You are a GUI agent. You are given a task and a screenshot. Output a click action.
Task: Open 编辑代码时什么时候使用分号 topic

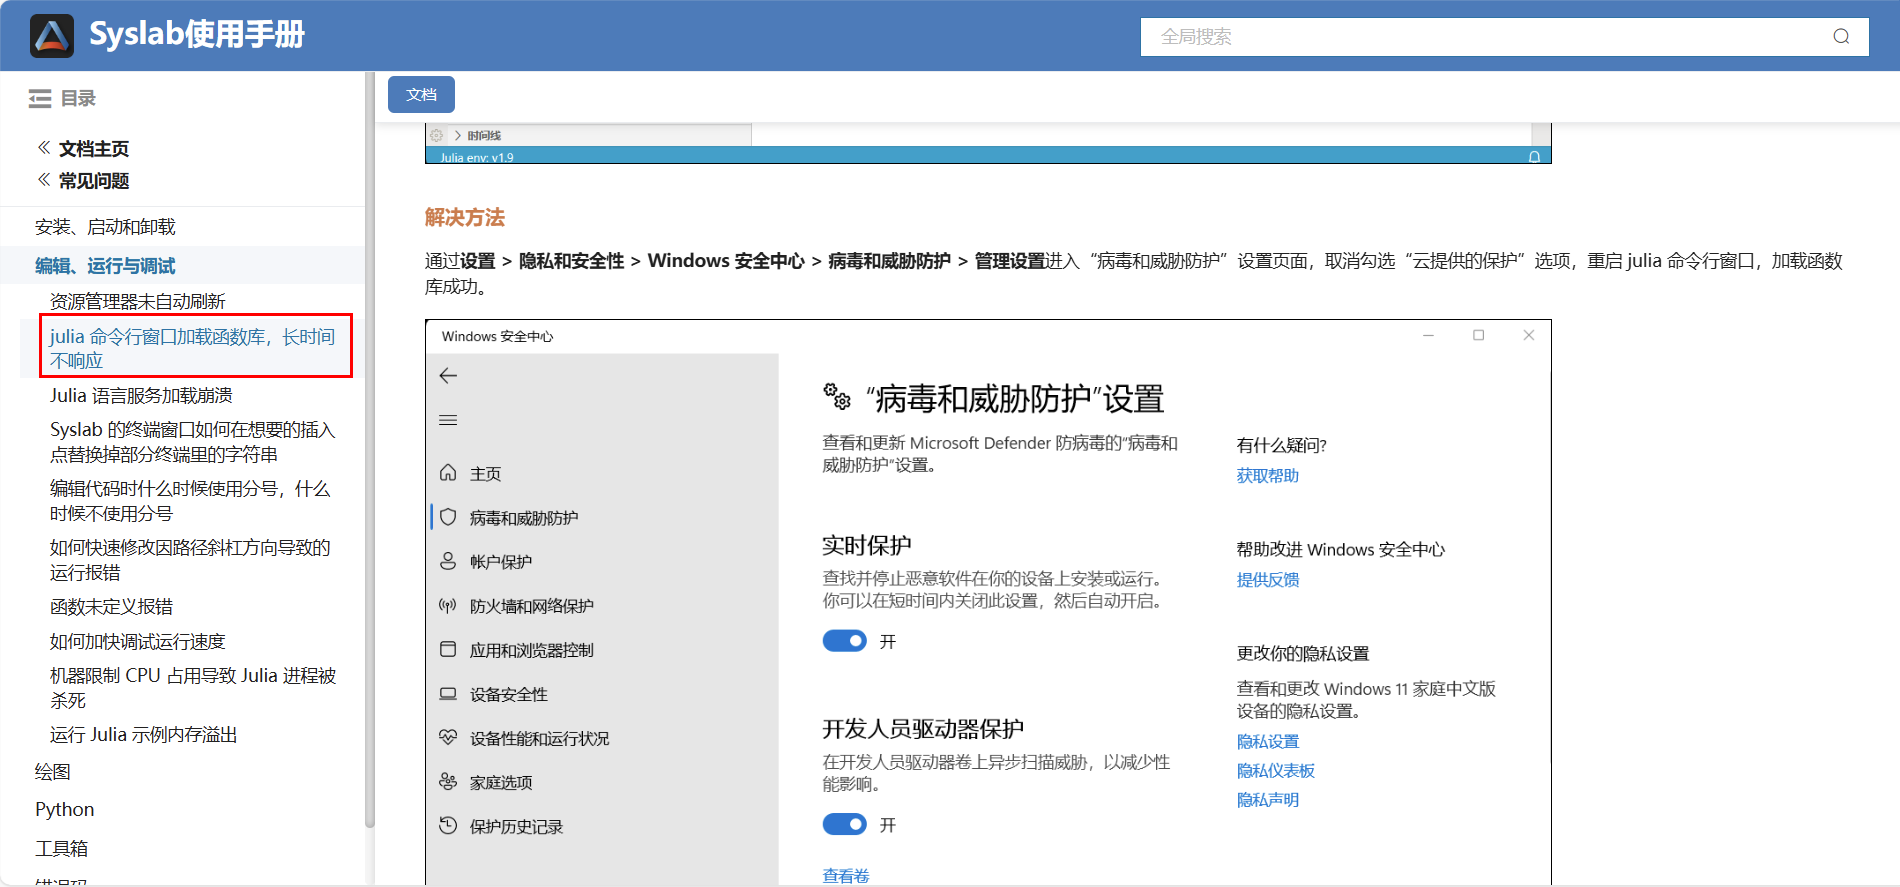[190, 501]
